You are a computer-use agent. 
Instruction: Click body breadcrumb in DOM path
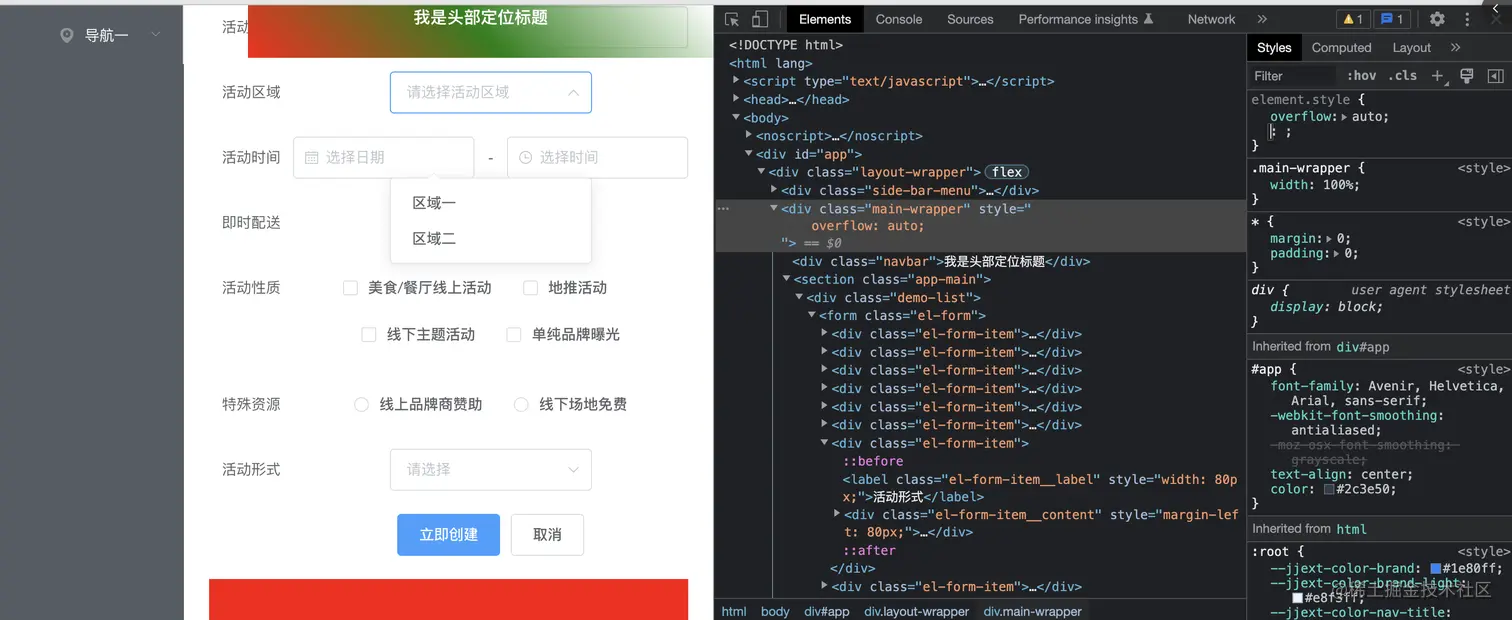[775, 611]
